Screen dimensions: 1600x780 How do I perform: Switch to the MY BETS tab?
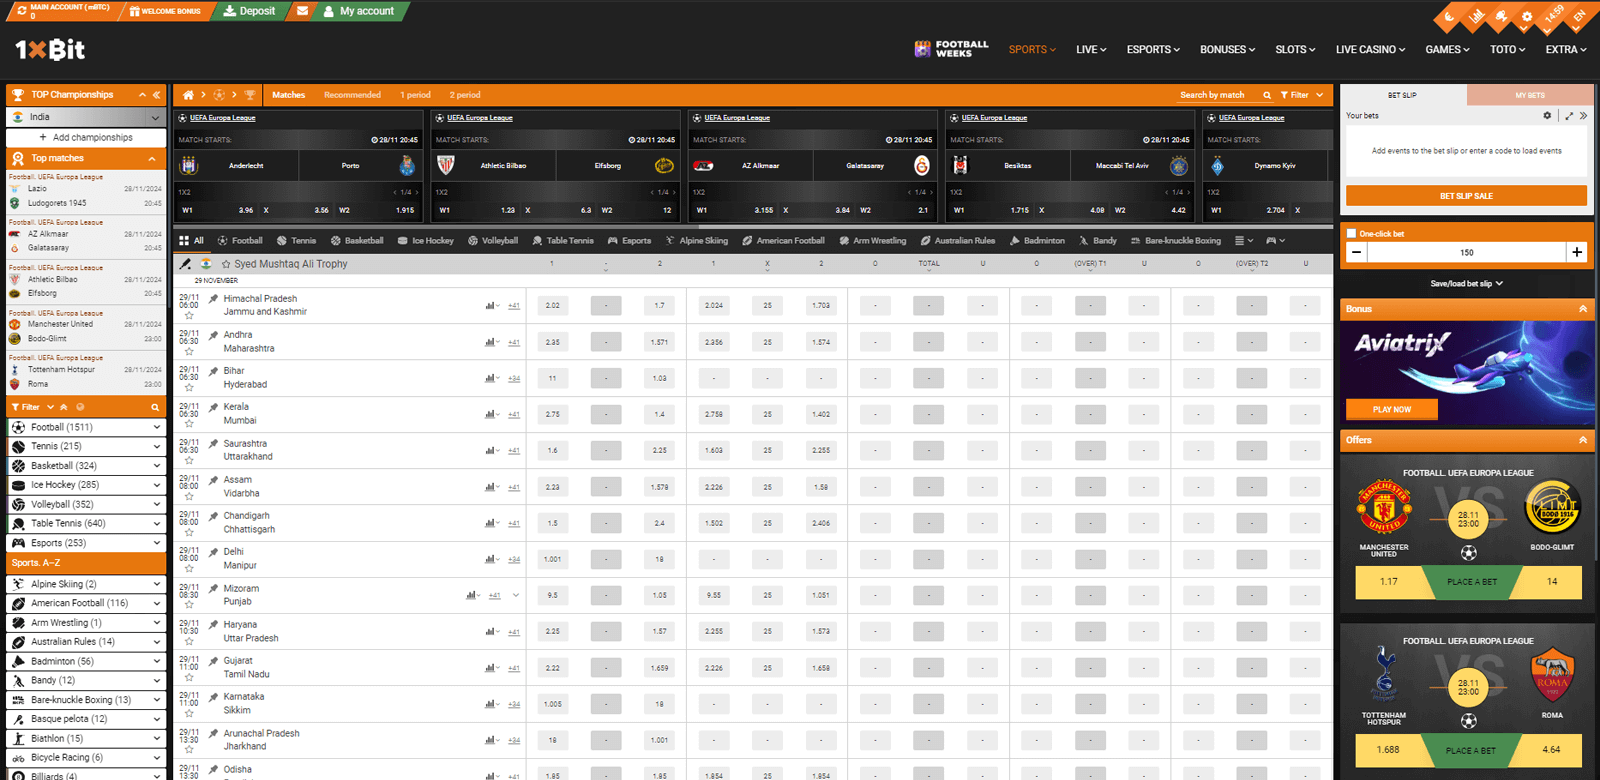click(x=1530, y=95)
